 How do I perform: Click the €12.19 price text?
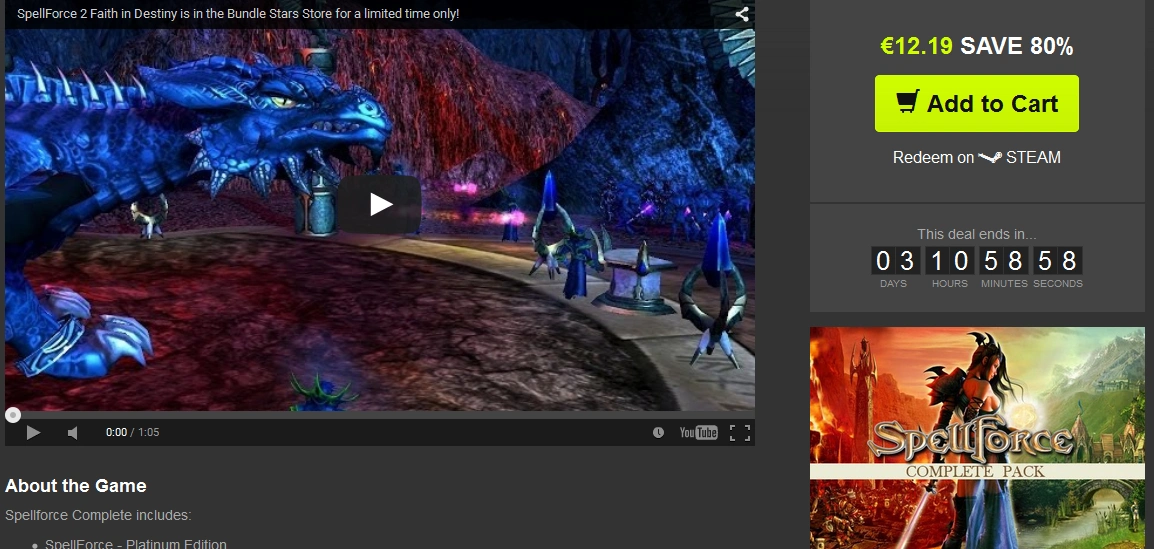pyautogui.click(x=916, y=46)
